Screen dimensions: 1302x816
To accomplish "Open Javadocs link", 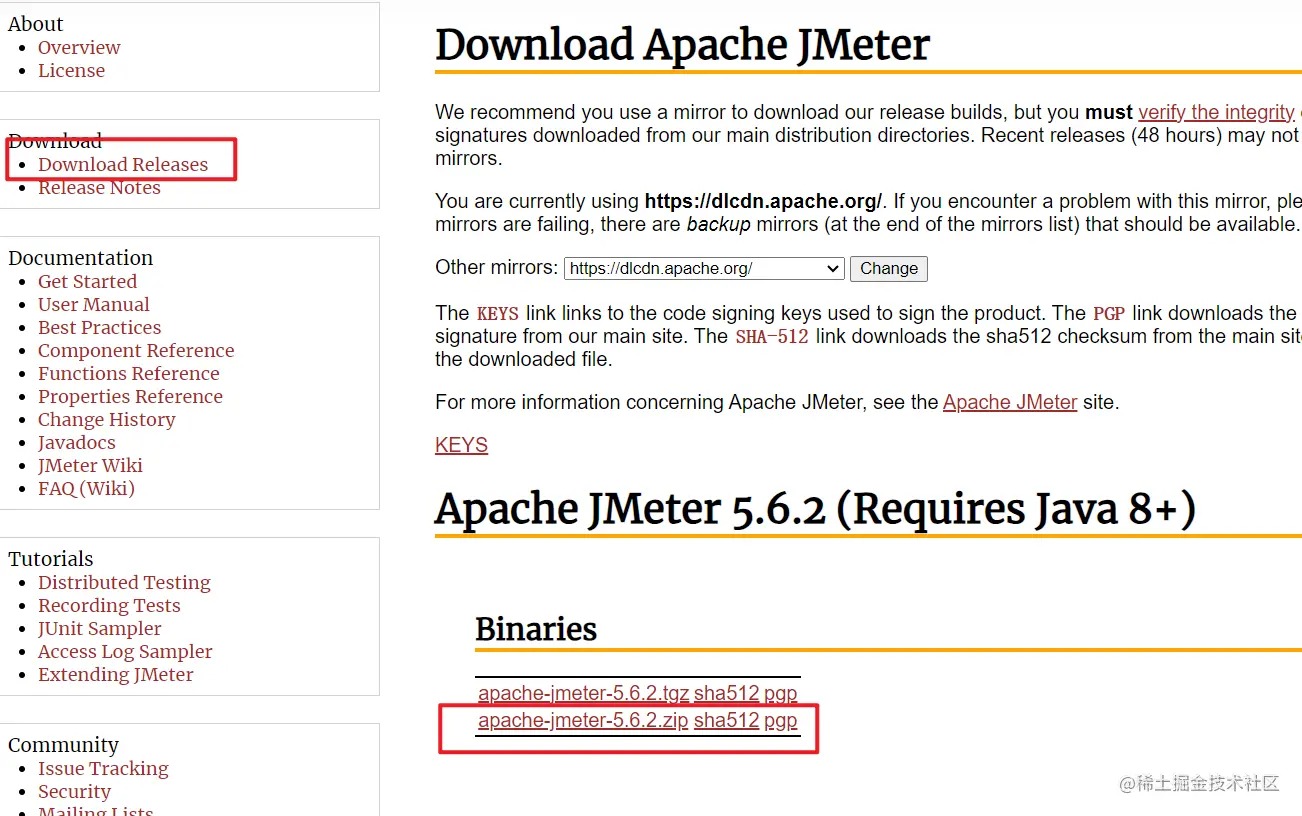I will point(77,443).
